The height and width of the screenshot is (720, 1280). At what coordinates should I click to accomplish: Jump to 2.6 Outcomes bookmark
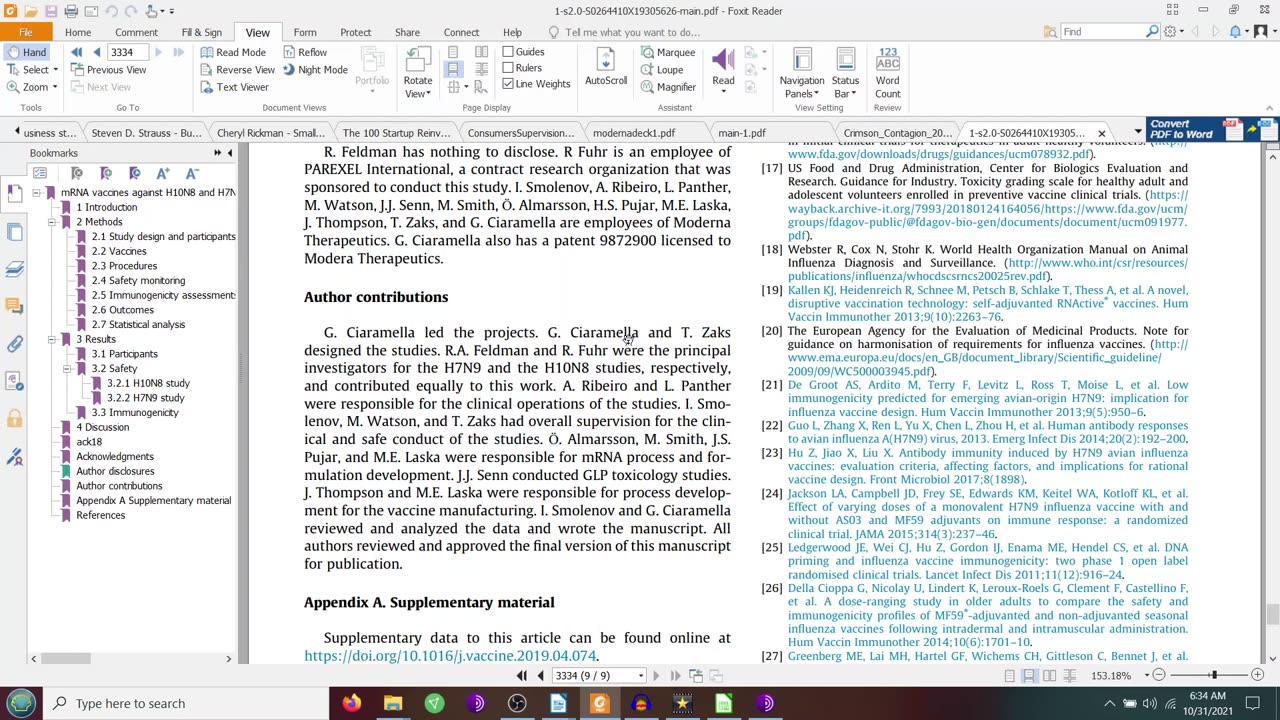pyautogui.click(x=122, y=310)
